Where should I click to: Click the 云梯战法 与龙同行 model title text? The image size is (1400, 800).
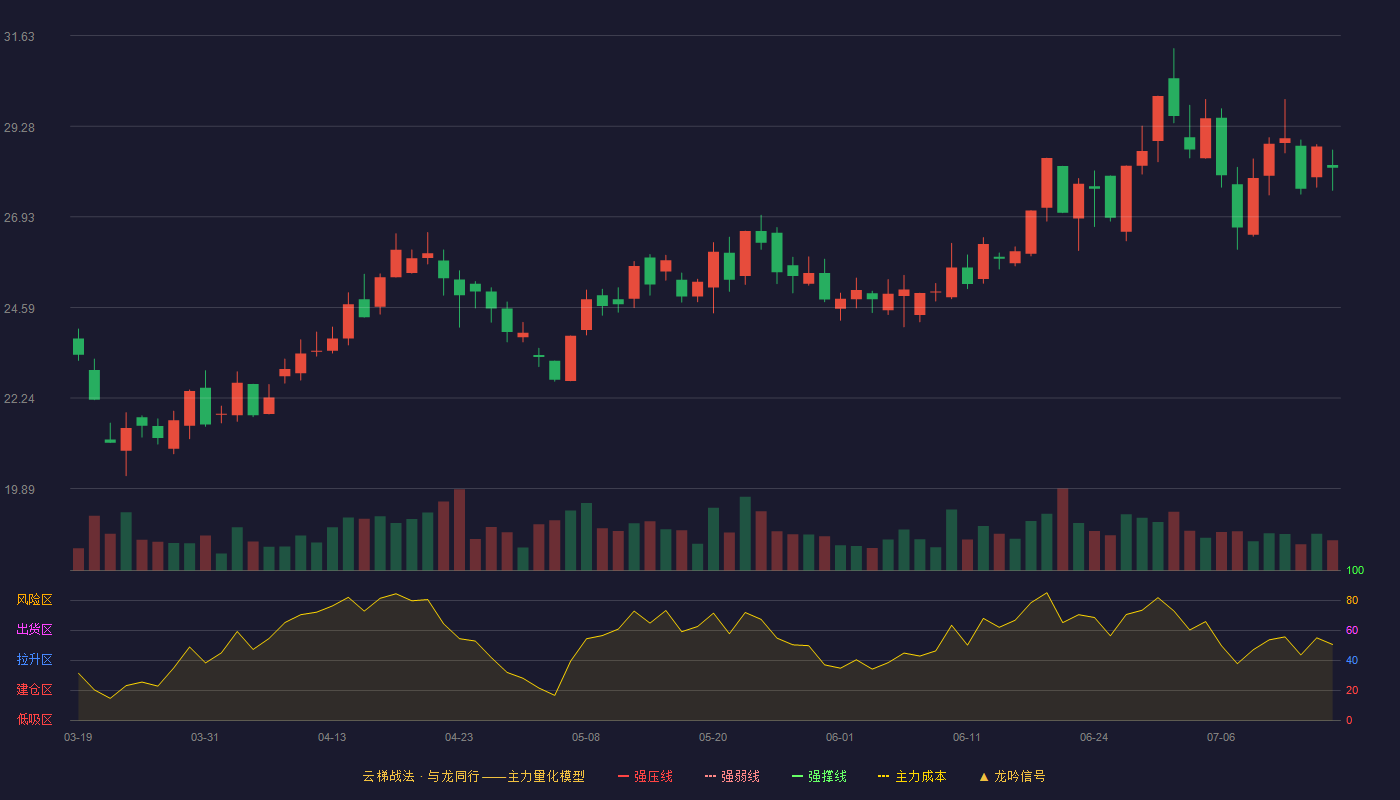point(473,776)
